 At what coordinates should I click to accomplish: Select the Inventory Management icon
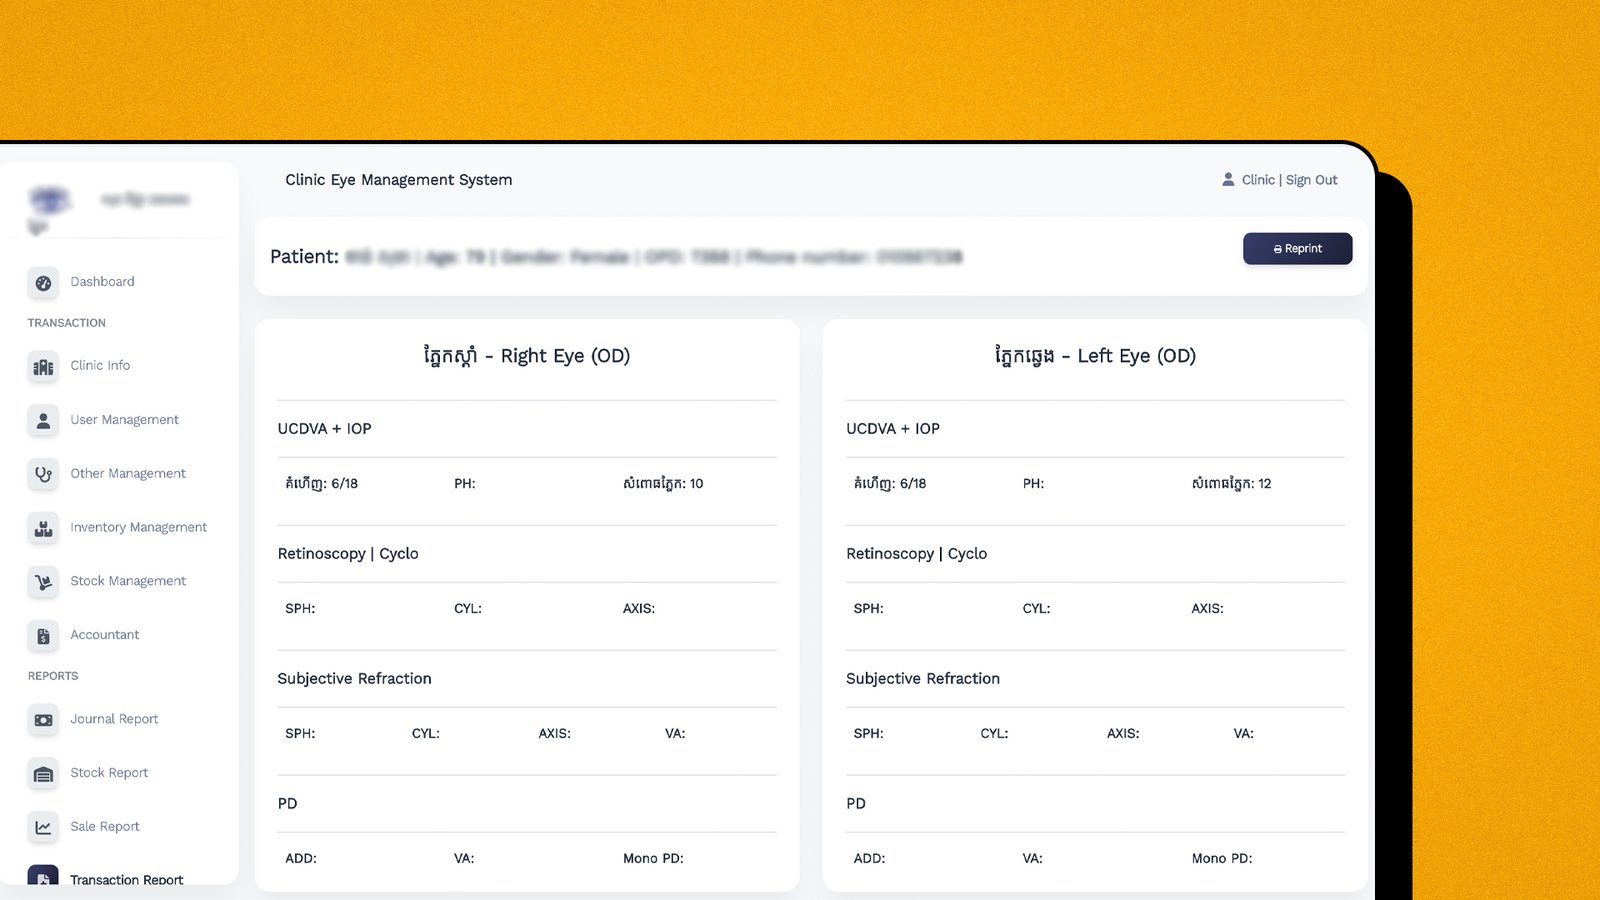tap(43, 528)
